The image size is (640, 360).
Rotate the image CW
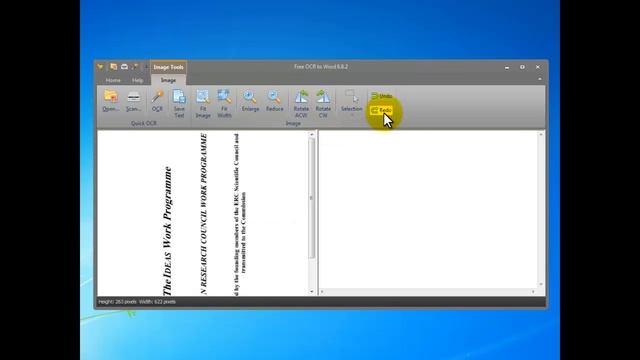[x=323, y=104]
